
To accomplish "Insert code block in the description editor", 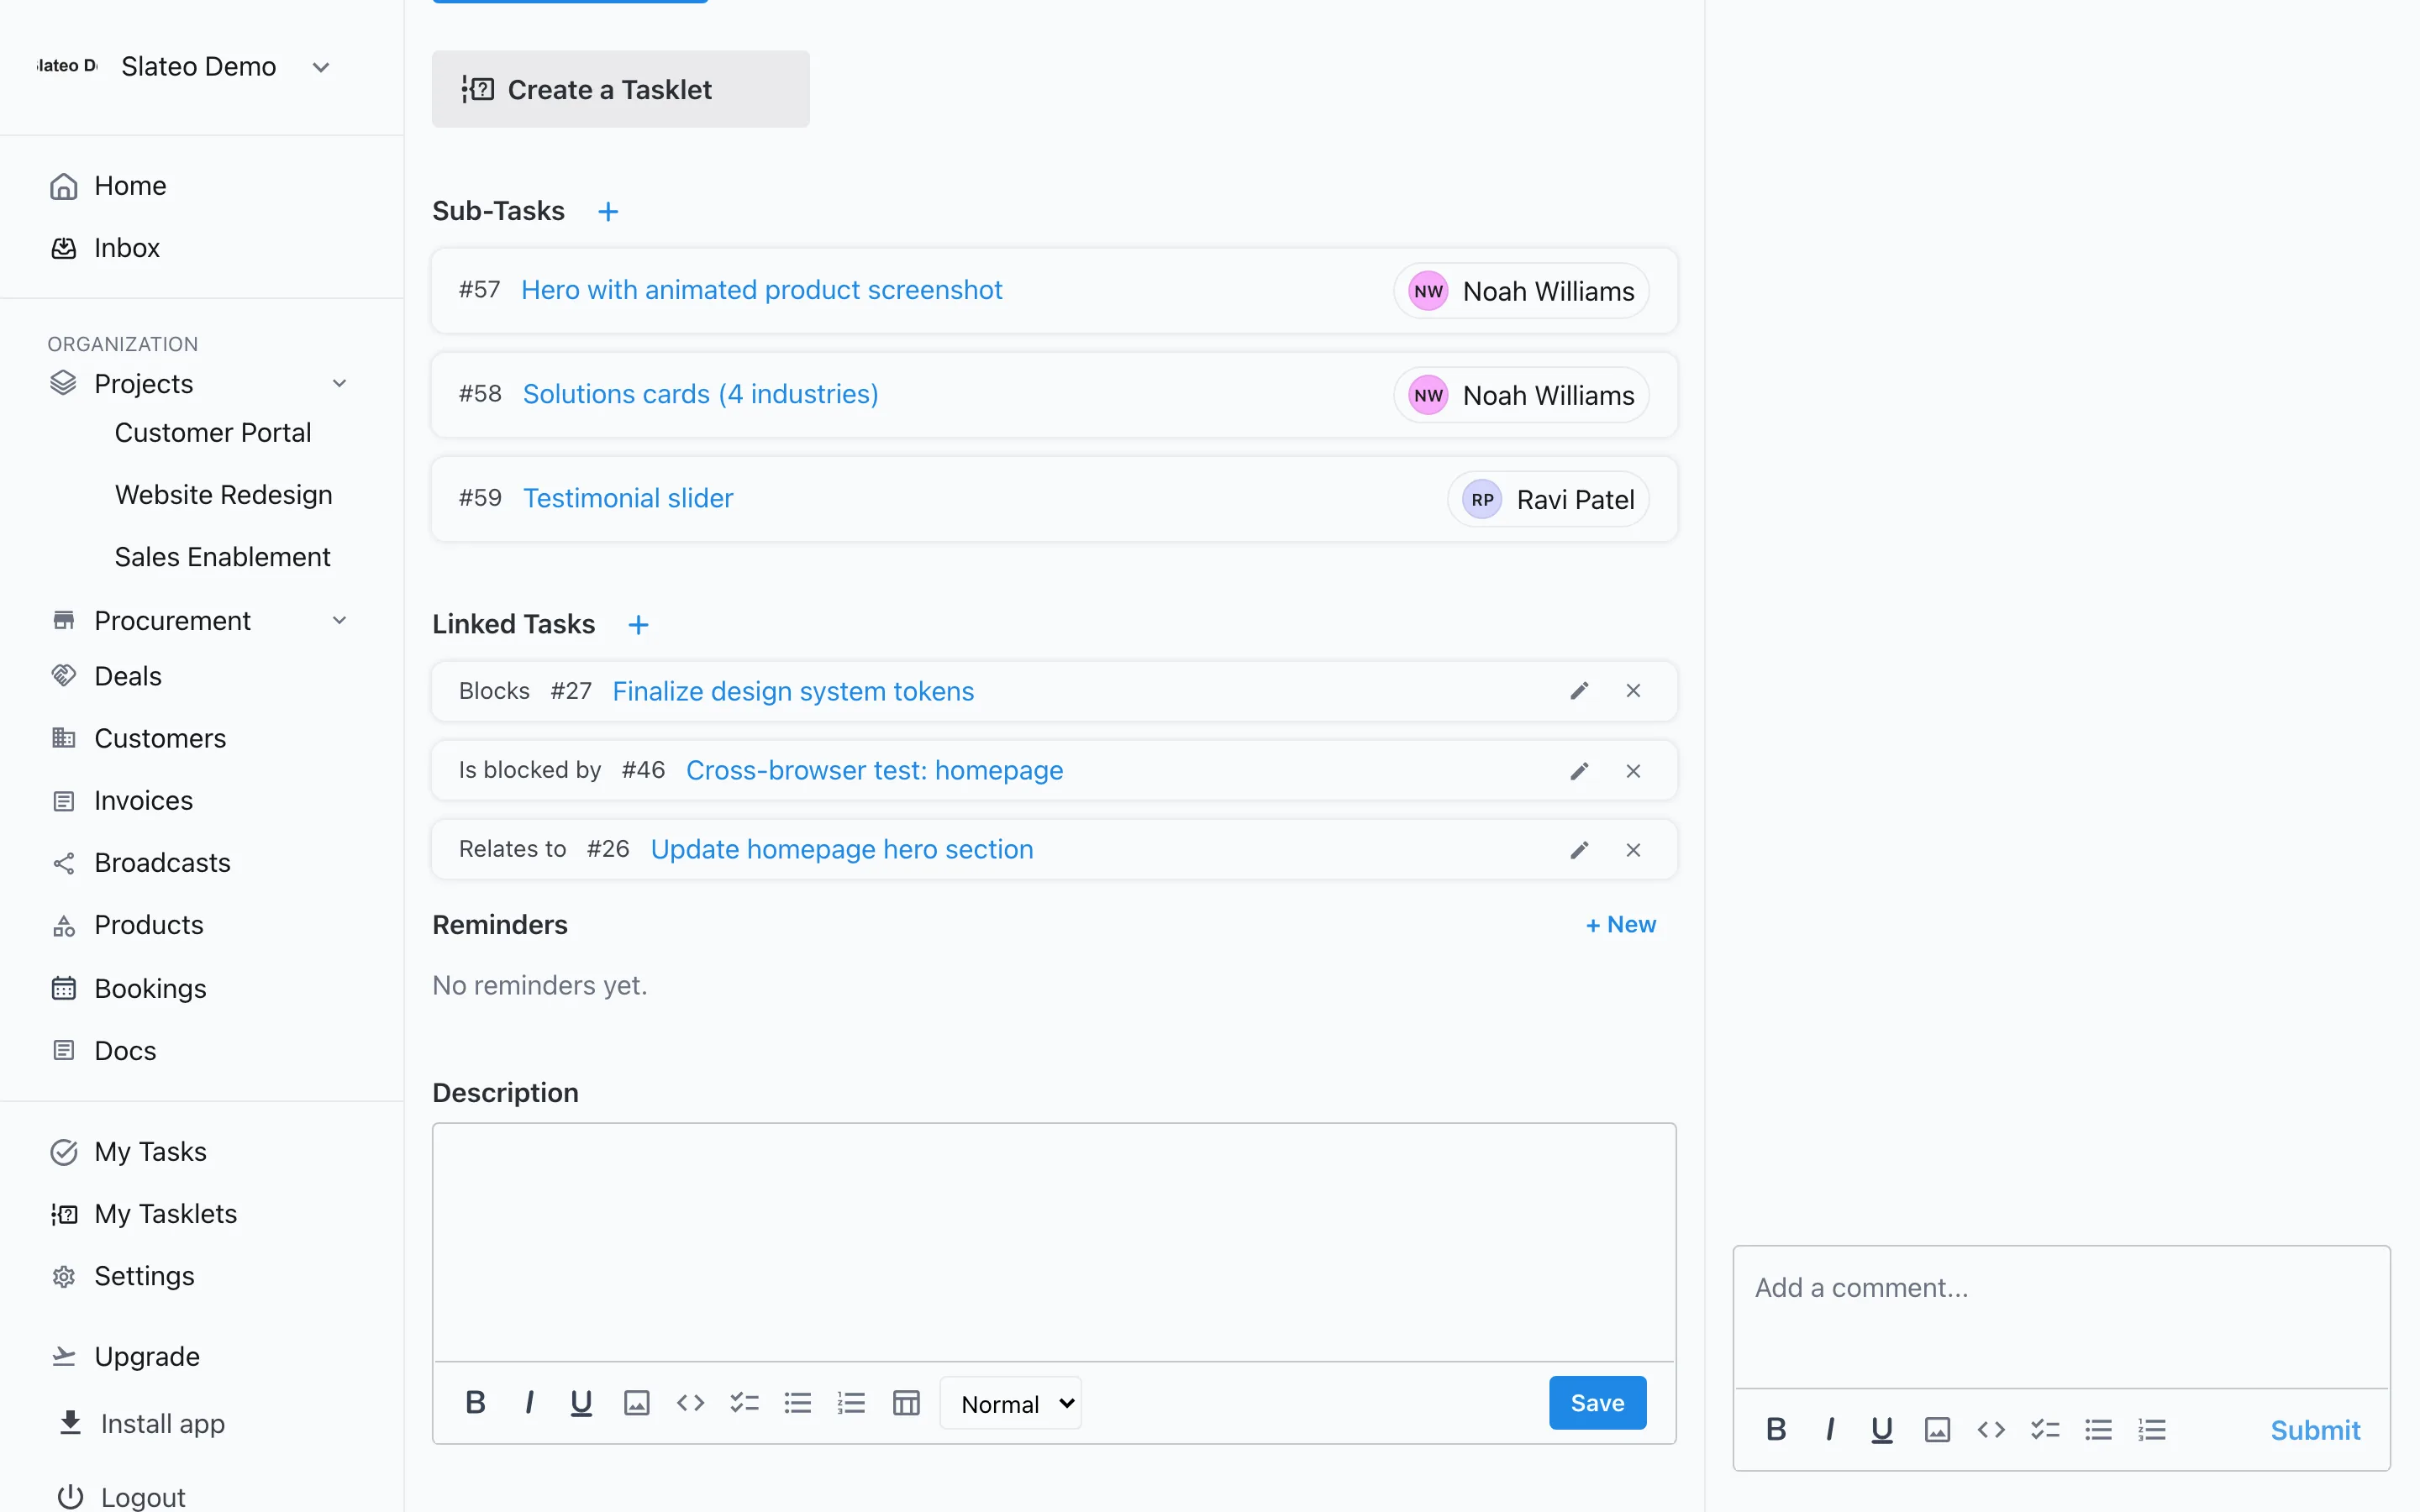I will [x=690, y=1403].
